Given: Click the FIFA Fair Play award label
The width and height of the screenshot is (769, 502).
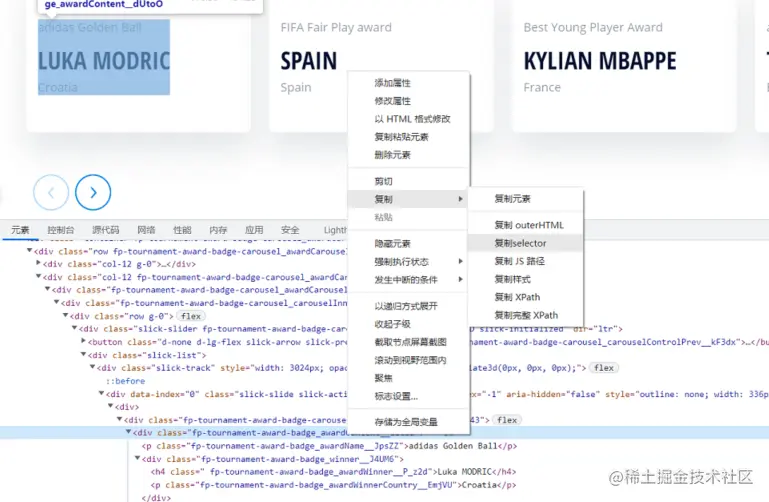Looking at the screenshot, I should click(x=336, y=27).
